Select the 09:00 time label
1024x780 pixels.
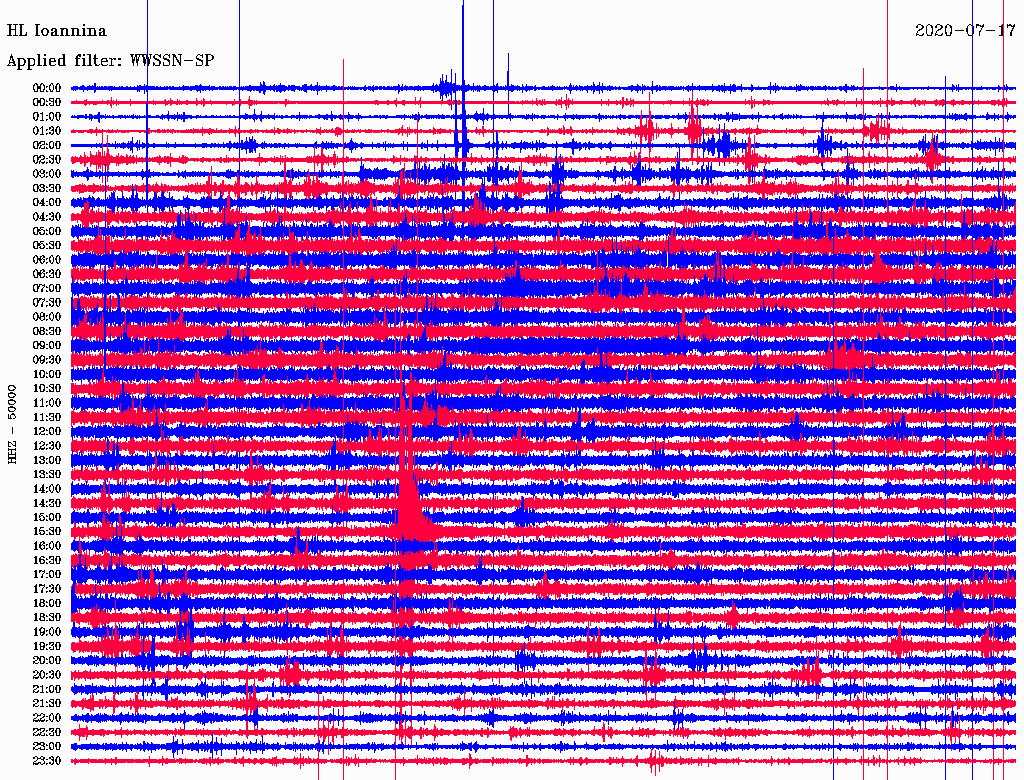(47, 346)
